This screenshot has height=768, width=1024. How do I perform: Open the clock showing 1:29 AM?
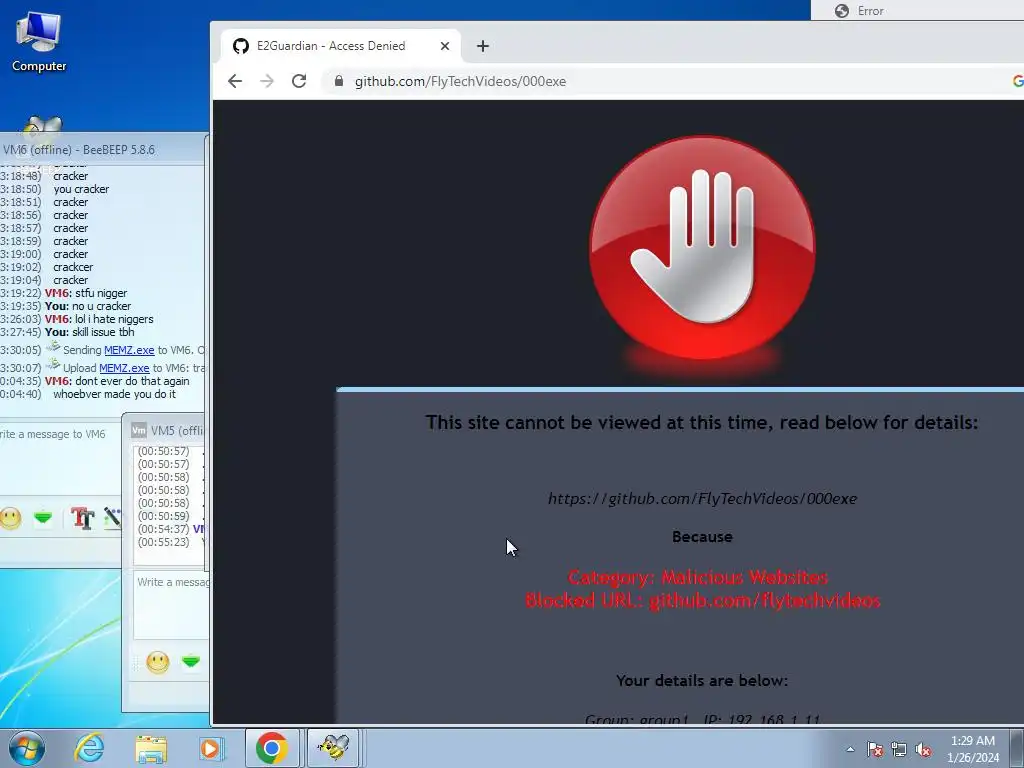pos(972,749)
